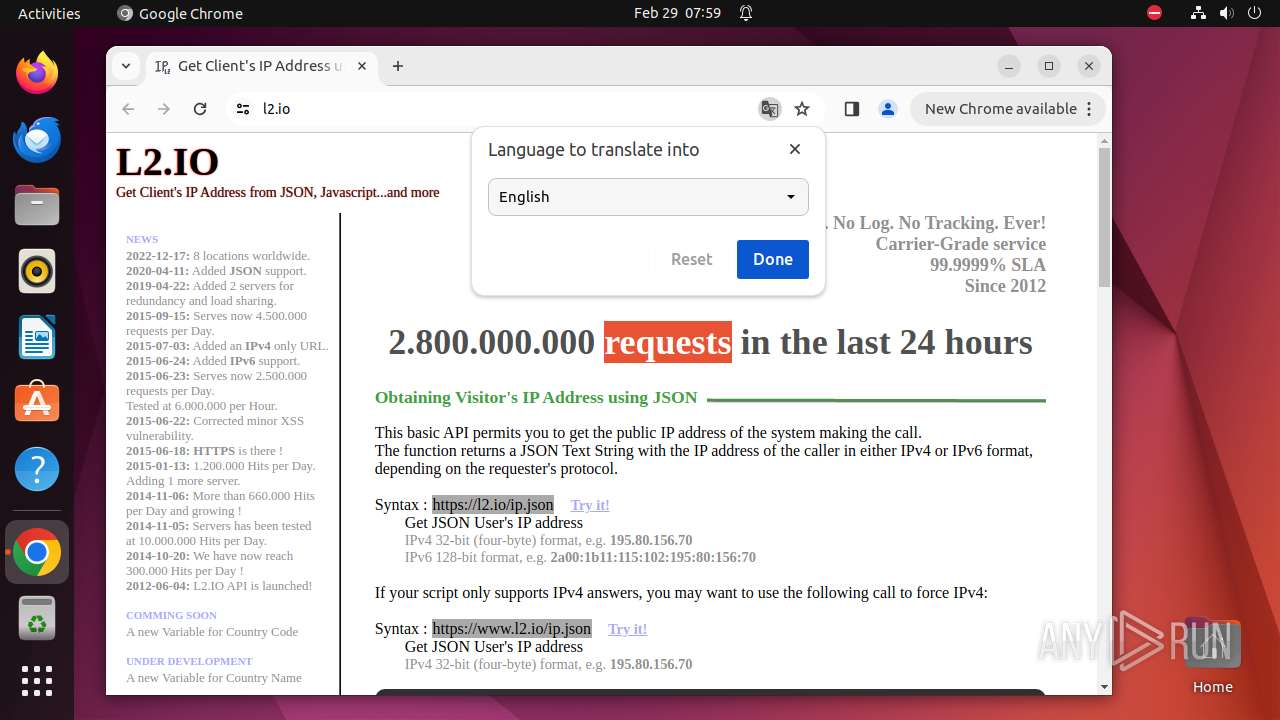Open Activities overview
The height and width of the screenshot is (720, 1280).
pos(49,13)
